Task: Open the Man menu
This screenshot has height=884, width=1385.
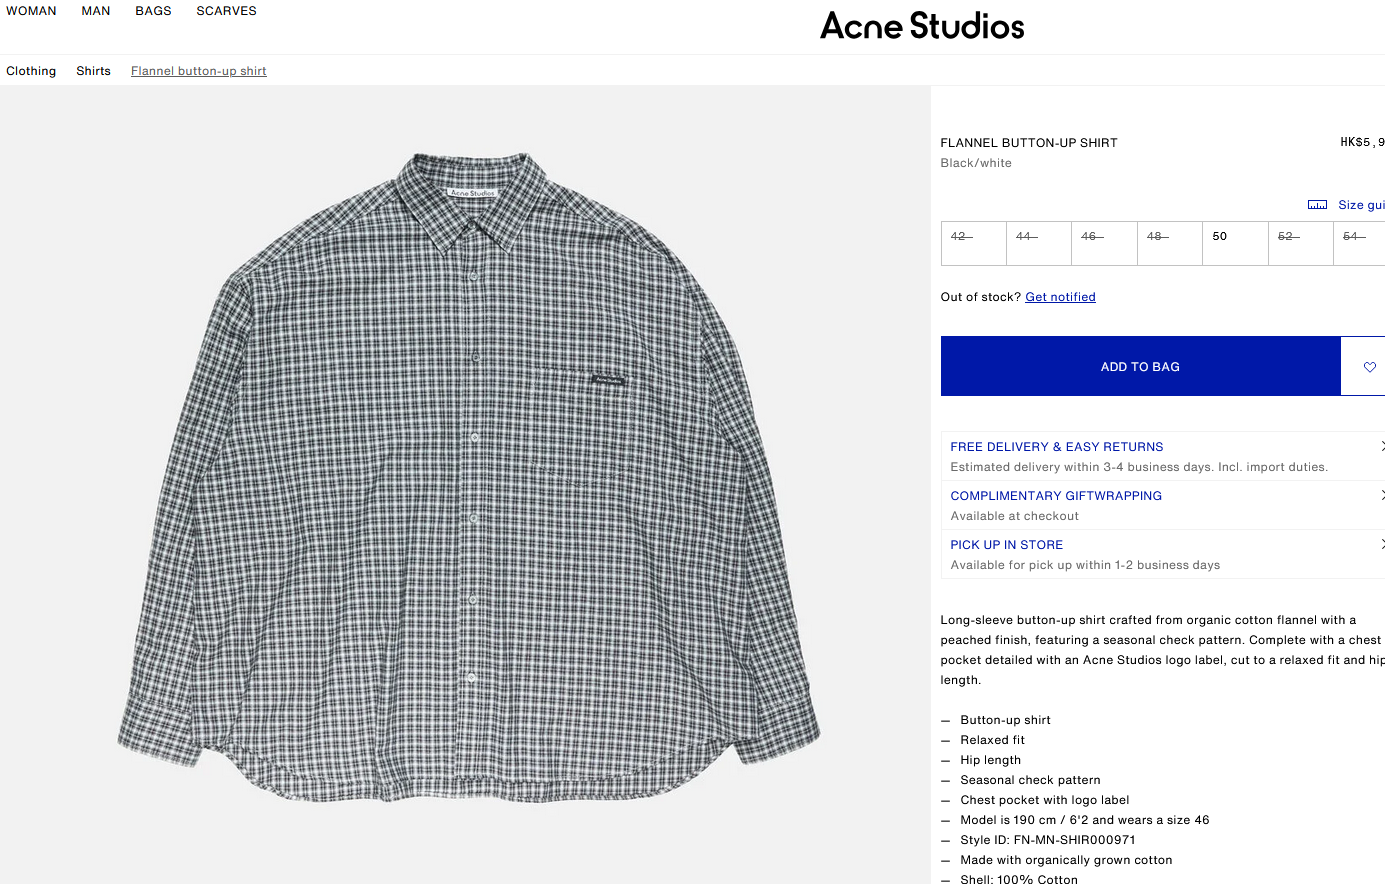Action: click(x=96, y=11)
